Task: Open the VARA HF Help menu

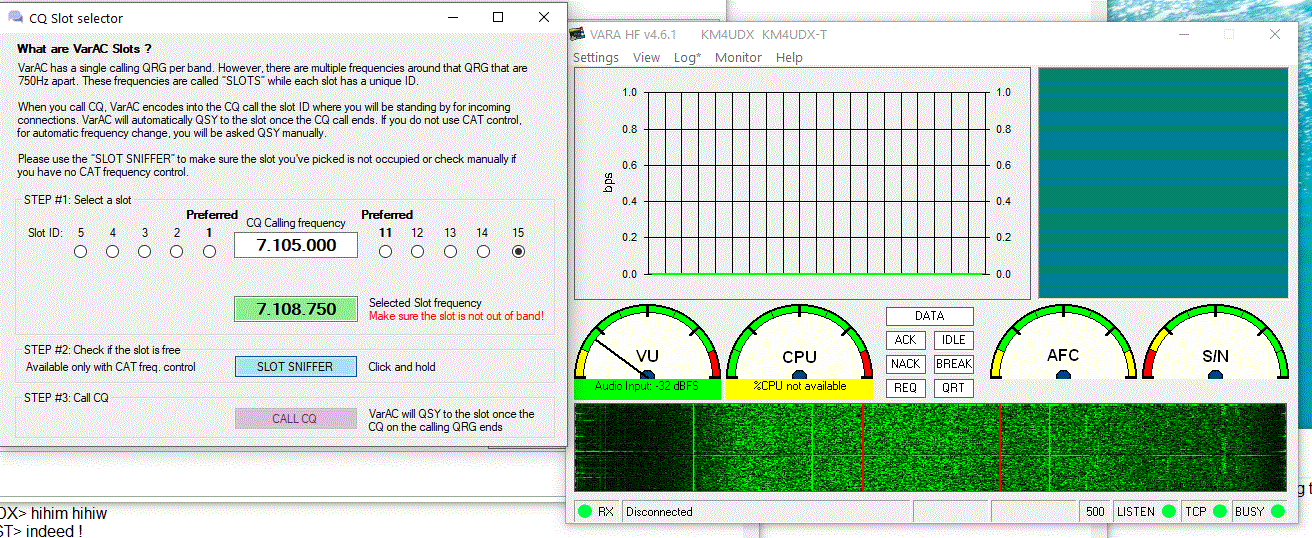Action: (x=789, y=58)
